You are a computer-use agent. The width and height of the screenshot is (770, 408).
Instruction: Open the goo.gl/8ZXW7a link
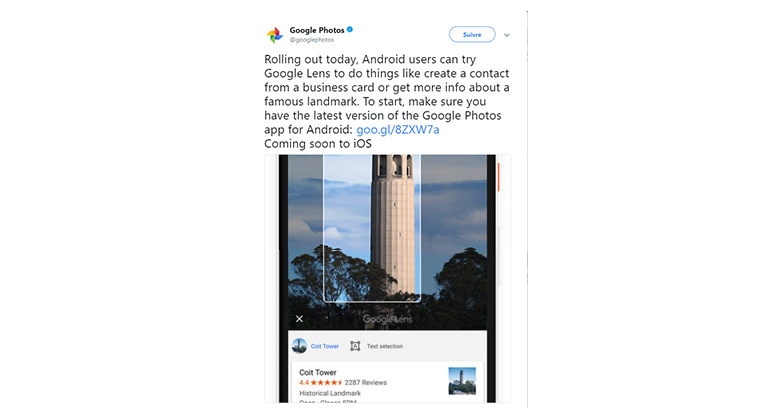coord(398,130)
